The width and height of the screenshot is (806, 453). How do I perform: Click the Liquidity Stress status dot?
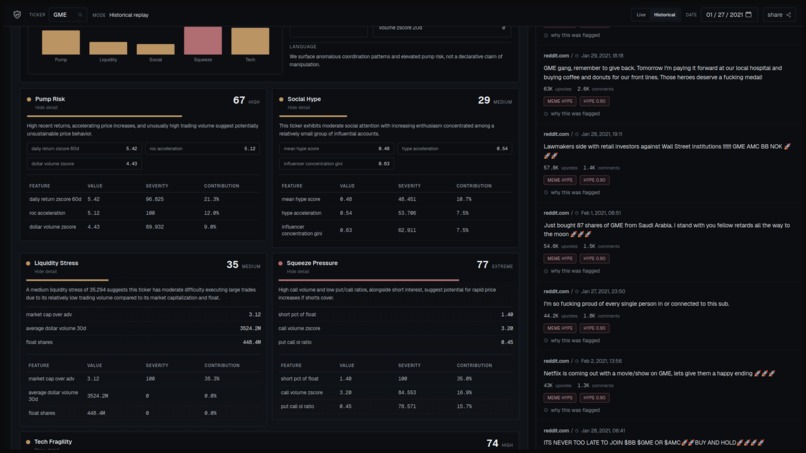(28, 263)
